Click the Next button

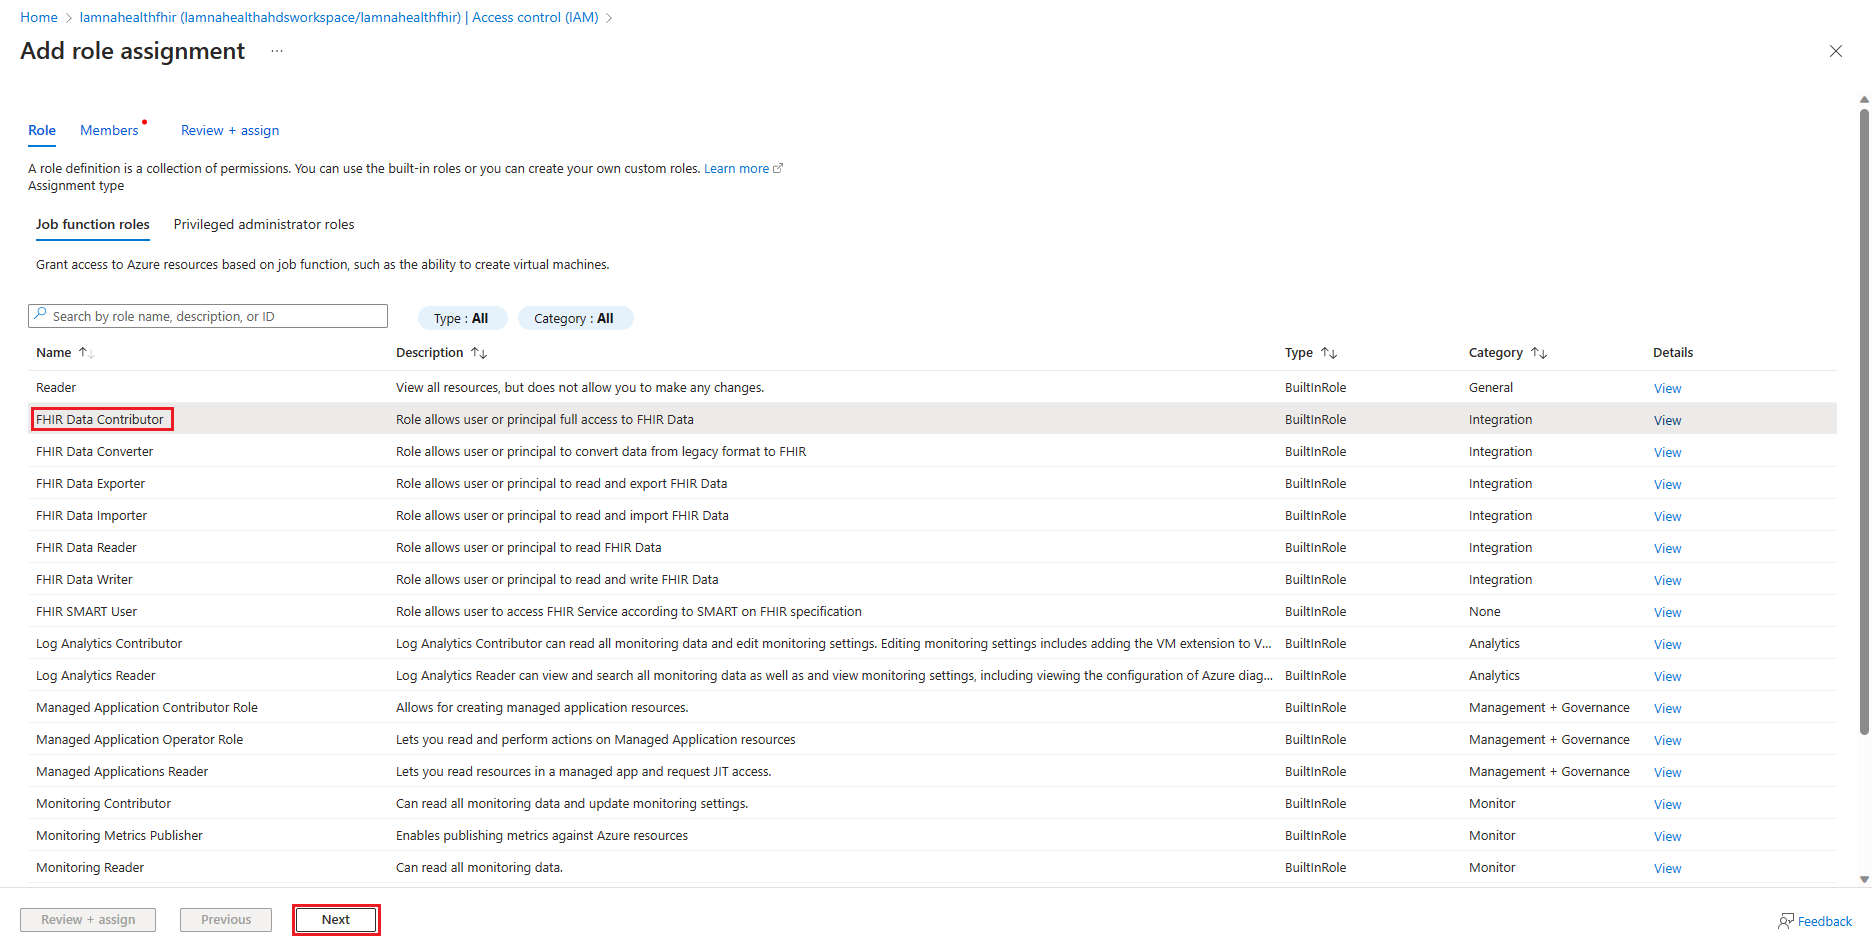(x=336, y=920)
